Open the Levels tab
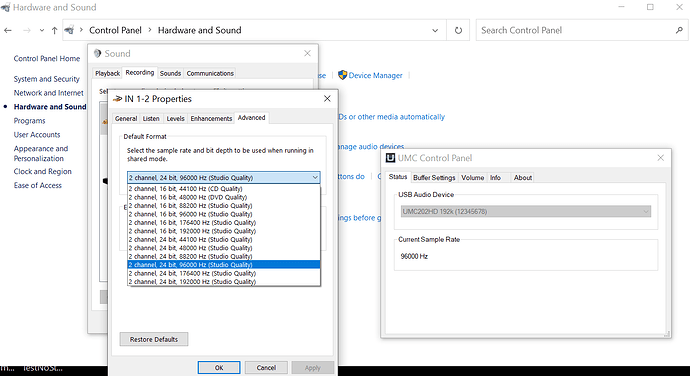The image size is (690, 376). coord(175,118)
